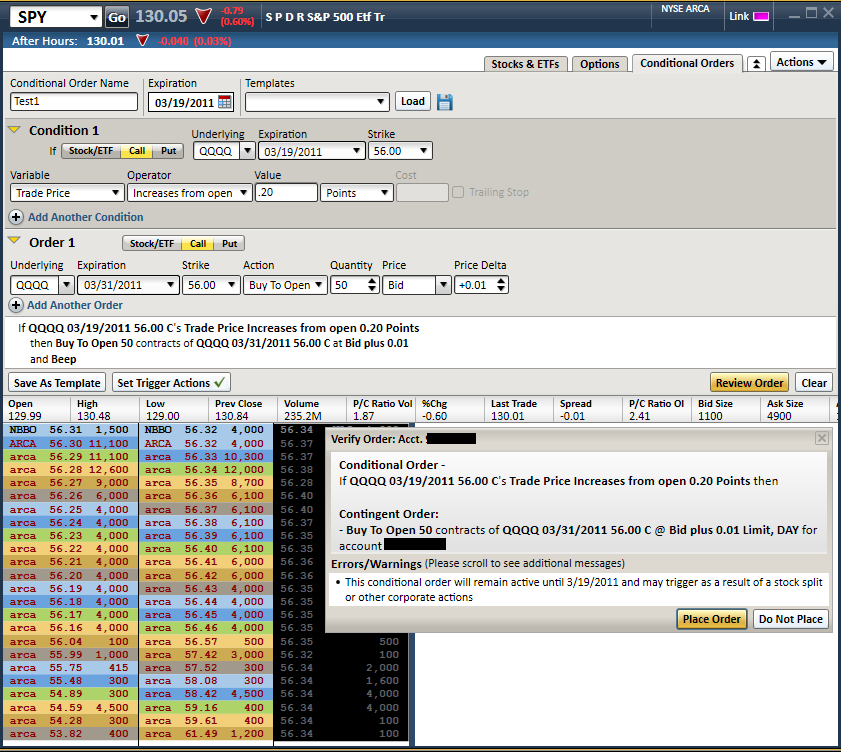Click the magenta Link color indicator
841x752 pixels.
[761, 17]
